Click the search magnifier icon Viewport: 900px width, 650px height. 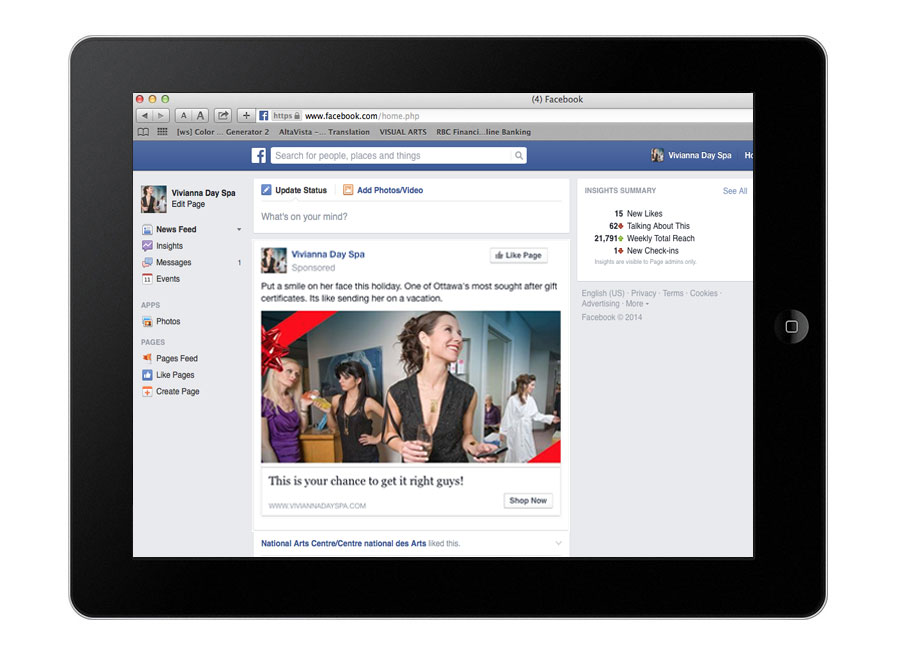(518, 156)
